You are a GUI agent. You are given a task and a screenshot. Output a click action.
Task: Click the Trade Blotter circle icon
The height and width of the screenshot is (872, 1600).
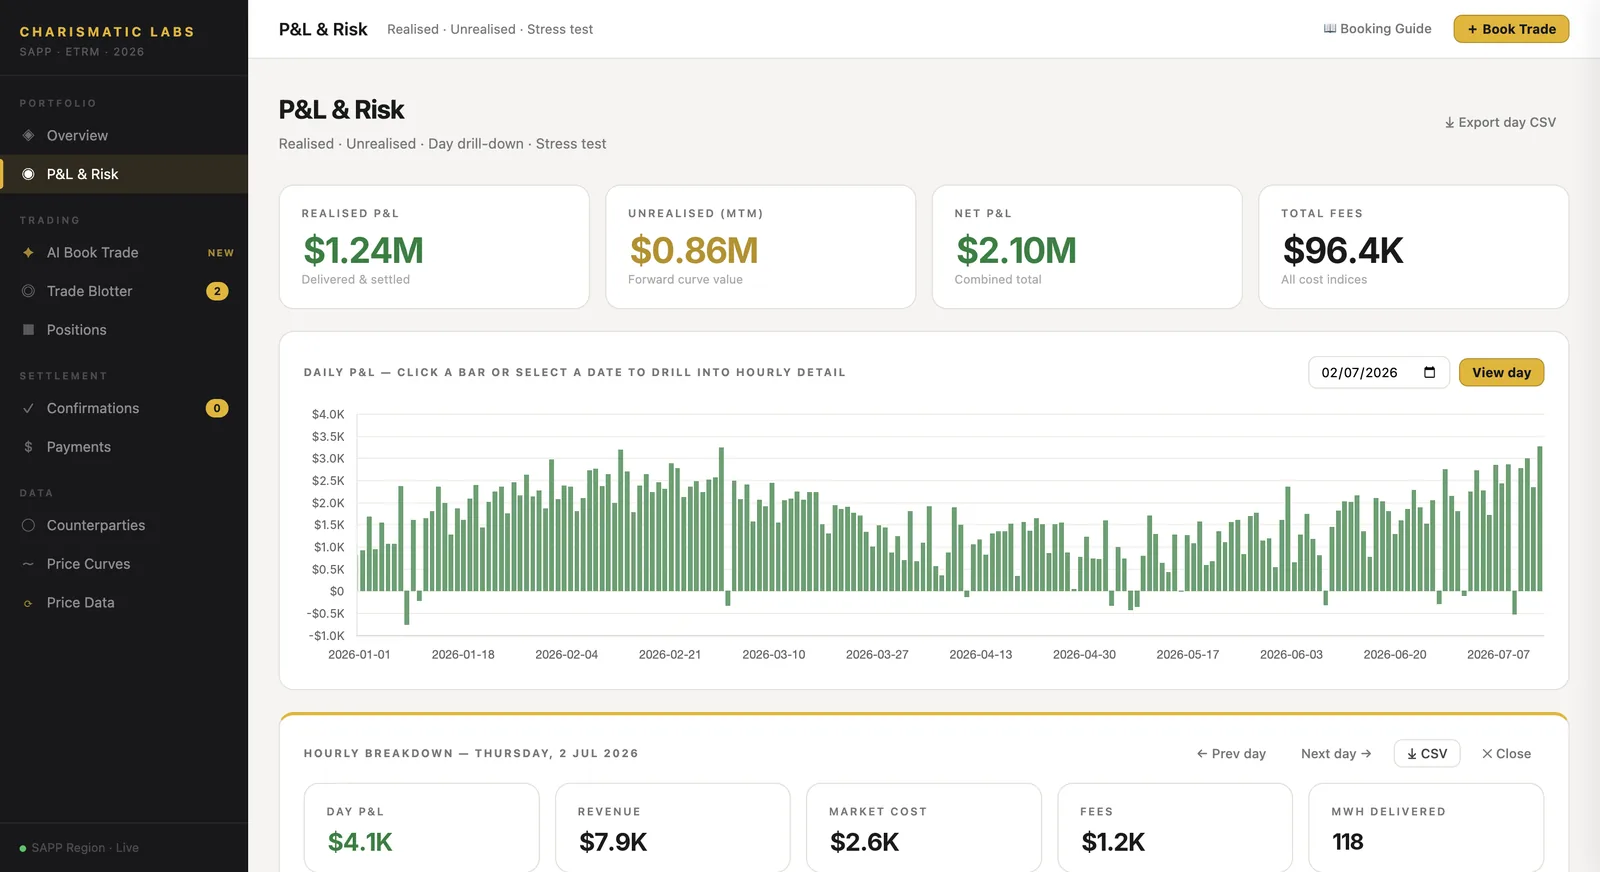[28, 291]
